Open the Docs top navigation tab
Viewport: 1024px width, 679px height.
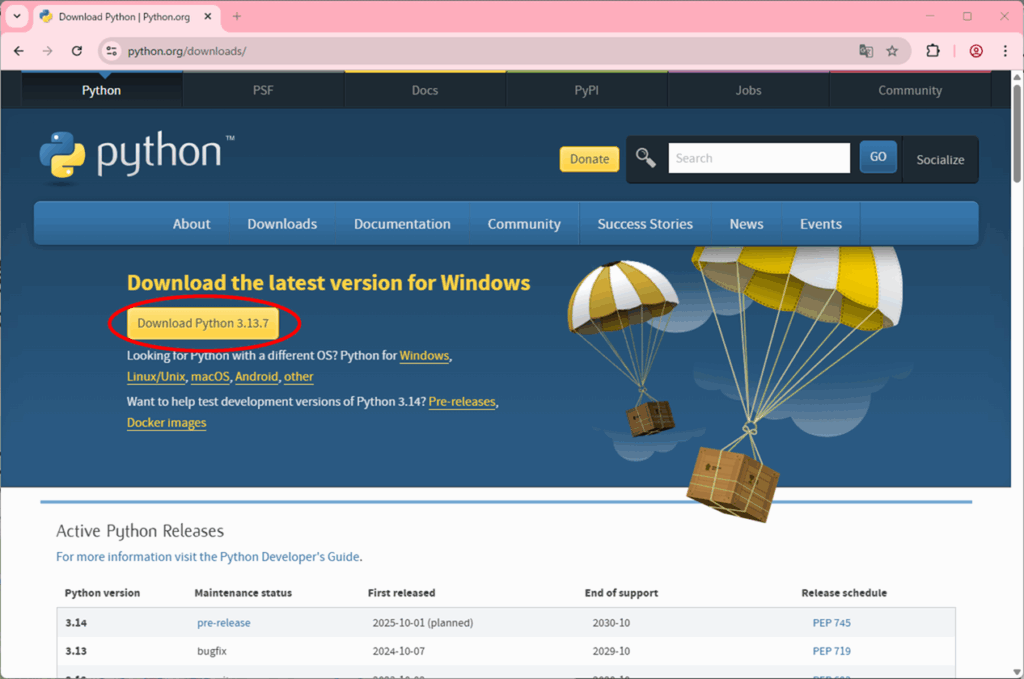(x=424, y=90)
